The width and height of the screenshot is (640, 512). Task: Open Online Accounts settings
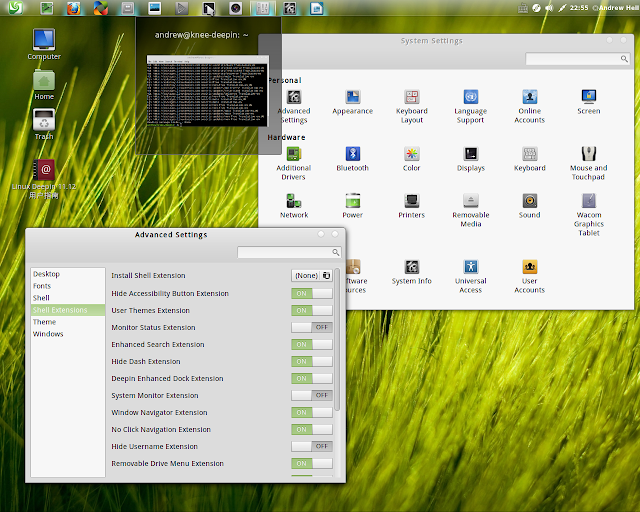(x=529, y=98)
